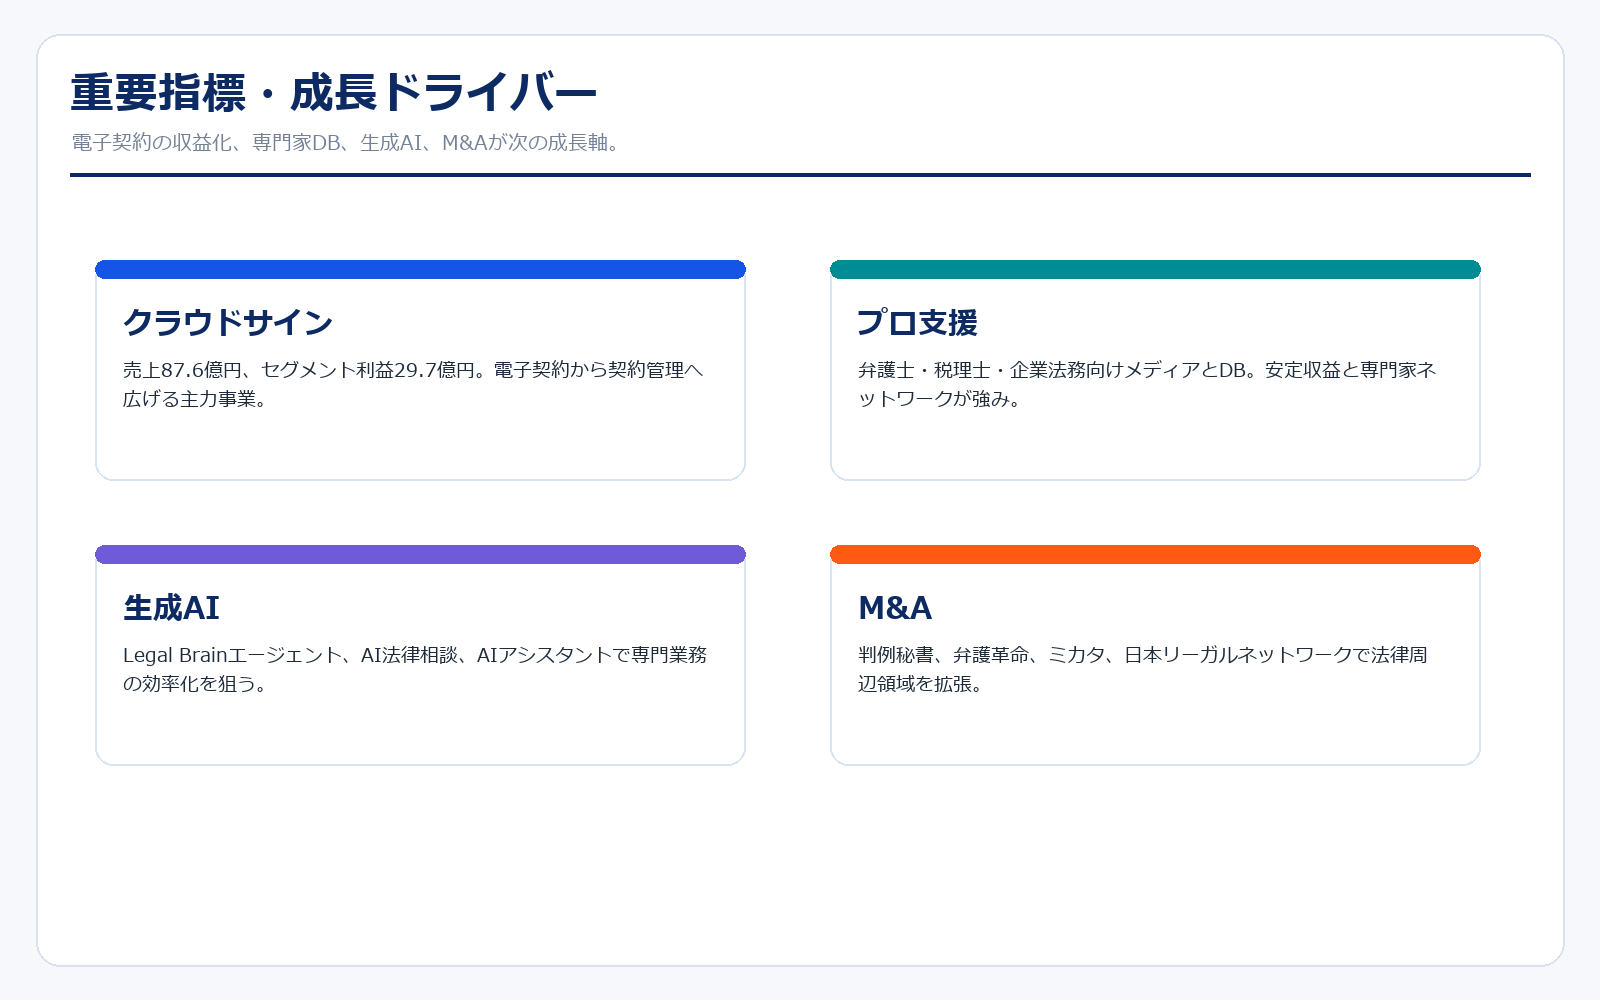Select the description mentioning 弁護士・税理士
This screenshot has height=1000, width=1600.
1147,384
